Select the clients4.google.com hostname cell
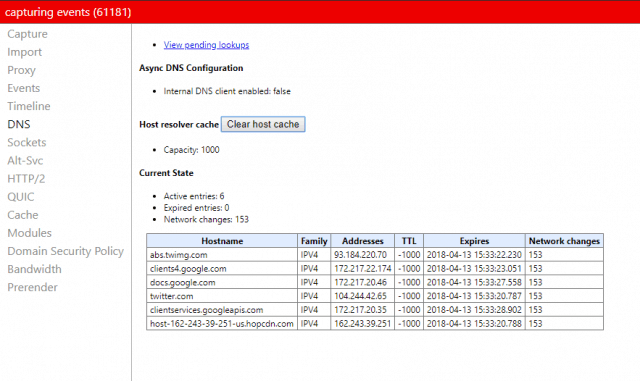This screenshot has width=640, height=381. (222, 269)
